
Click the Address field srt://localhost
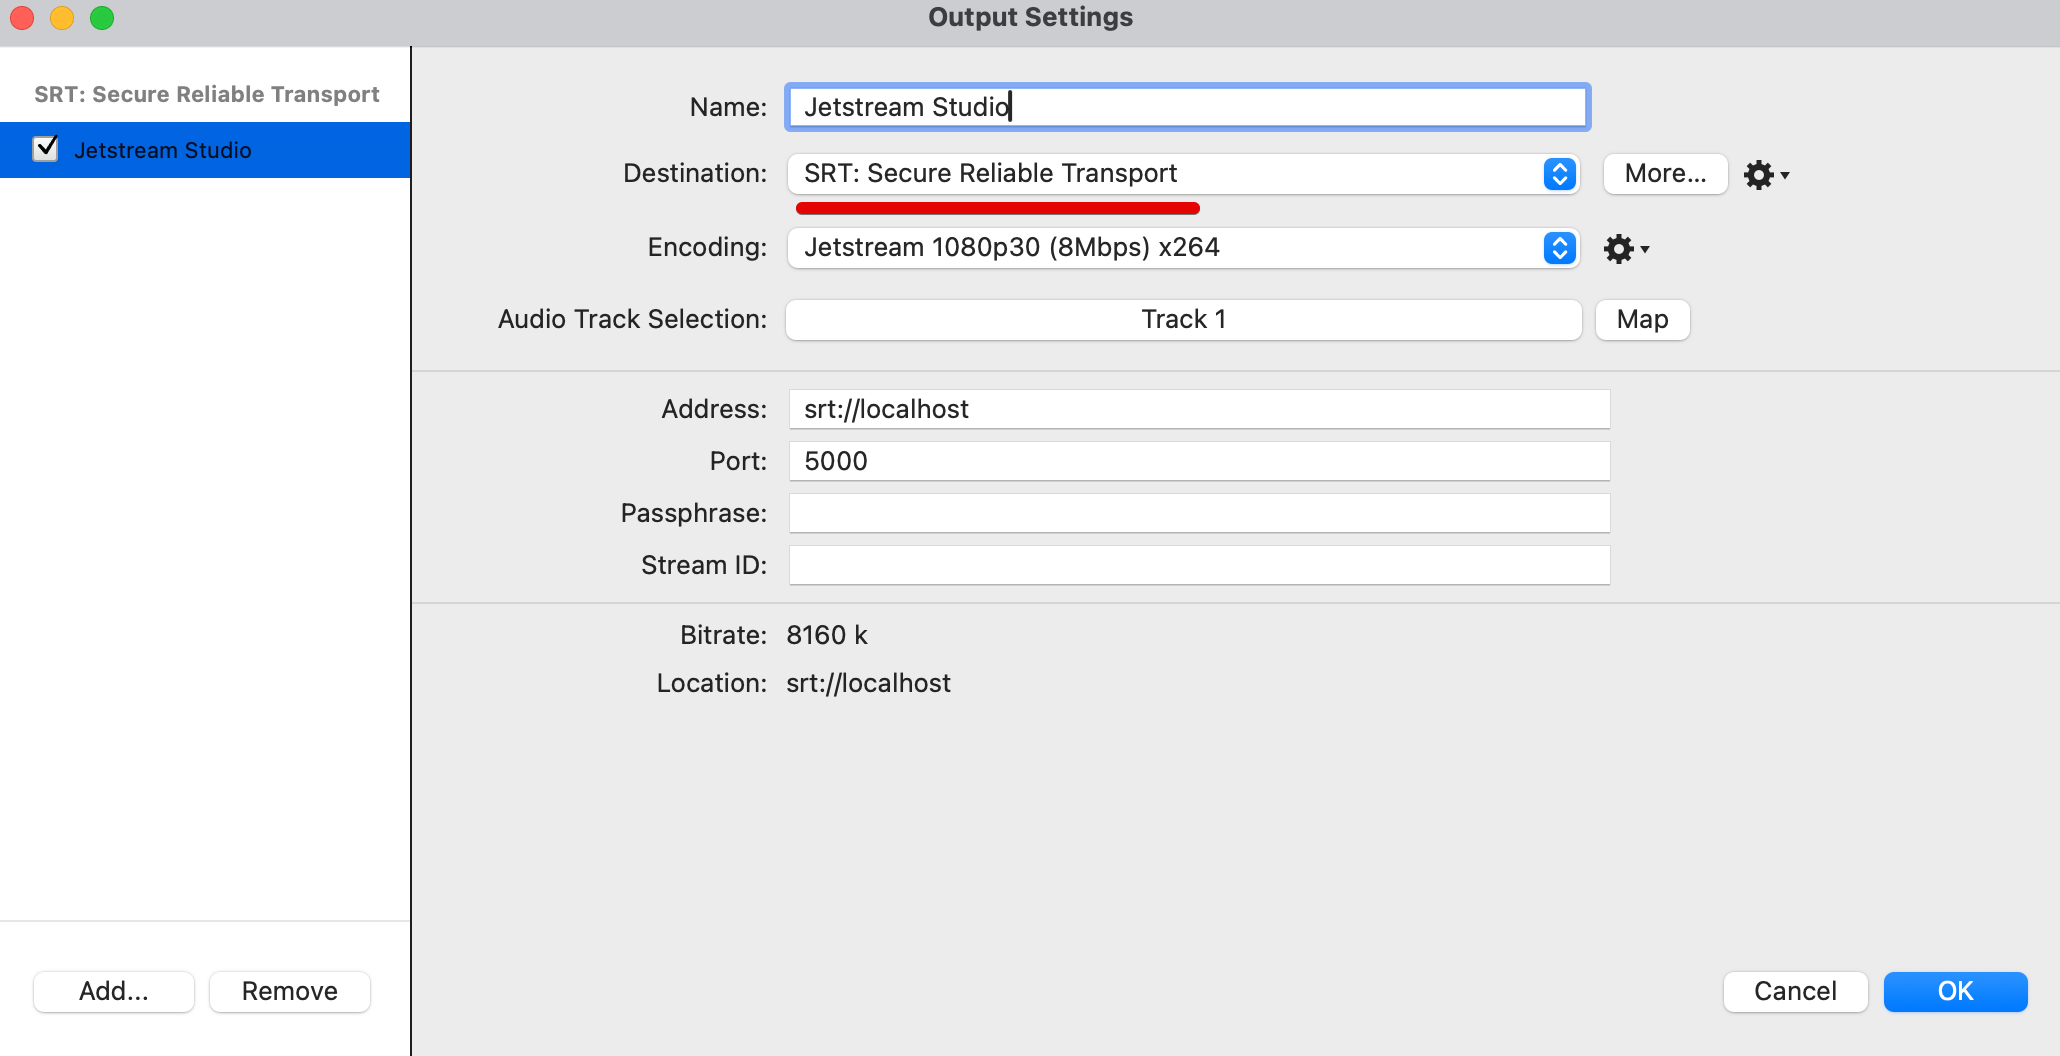click(x=1199, y=409)
